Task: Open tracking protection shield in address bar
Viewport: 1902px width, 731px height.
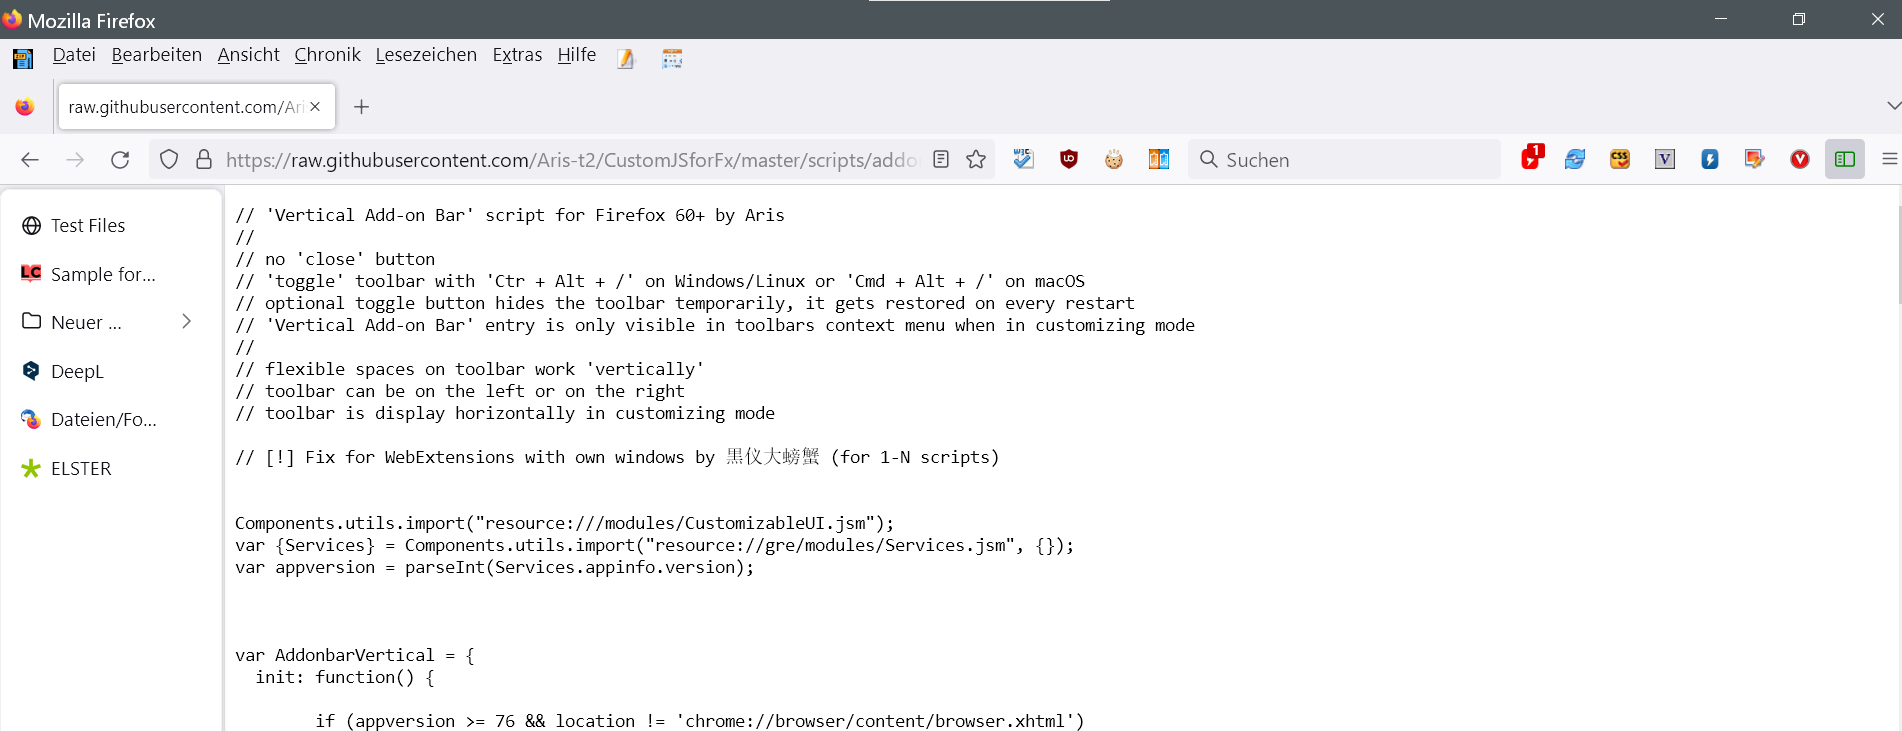Action: (169, 160)
